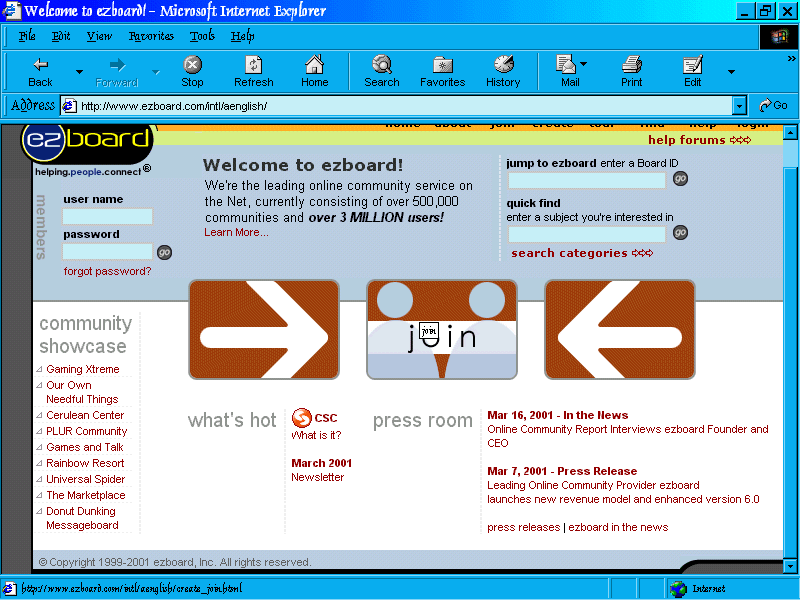Open the Edit button dropdown arrow
800x600 pixels.
pyautogui.click(x=731, y=72)
